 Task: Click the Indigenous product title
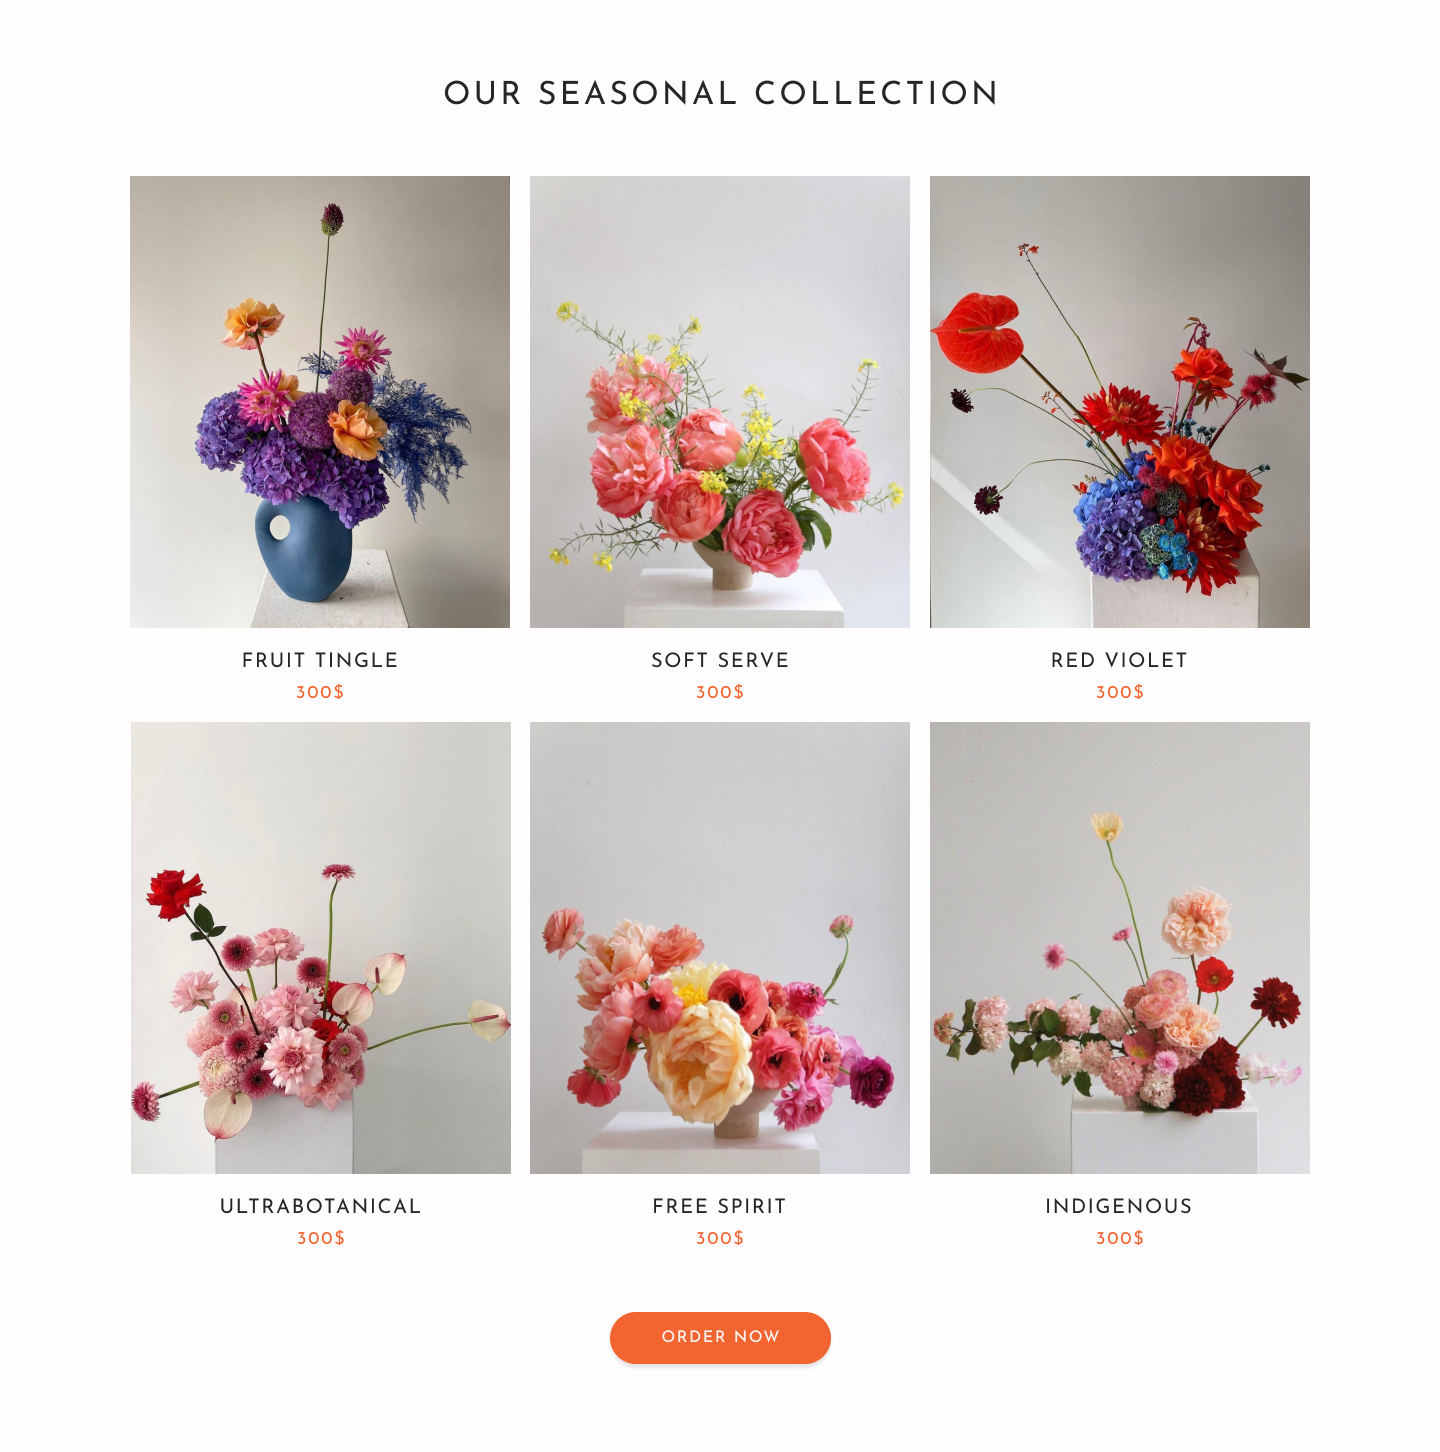(1119, 1206)
